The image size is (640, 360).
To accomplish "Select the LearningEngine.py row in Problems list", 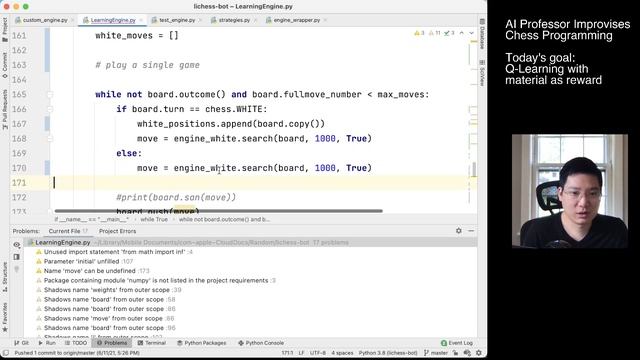I will [250, 242].
